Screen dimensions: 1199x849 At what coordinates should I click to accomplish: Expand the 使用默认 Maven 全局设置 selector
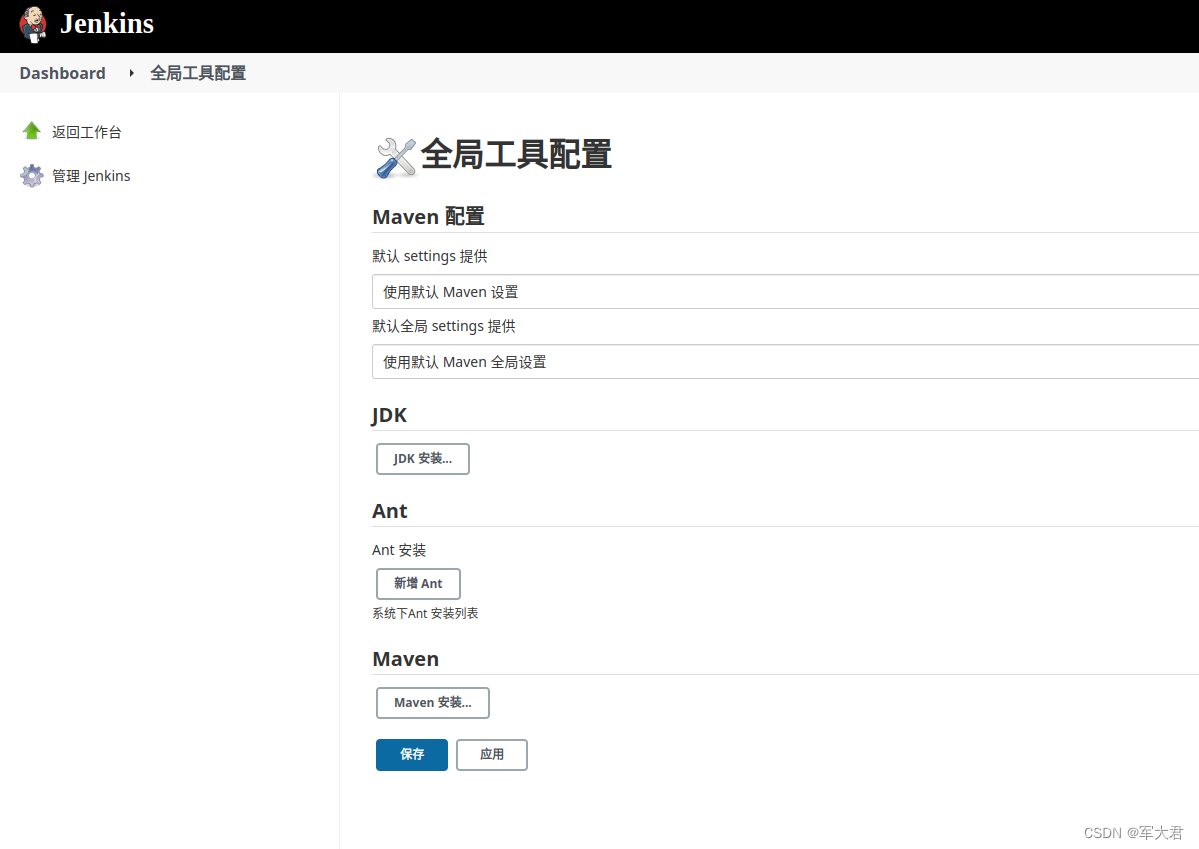pos(700,361)
